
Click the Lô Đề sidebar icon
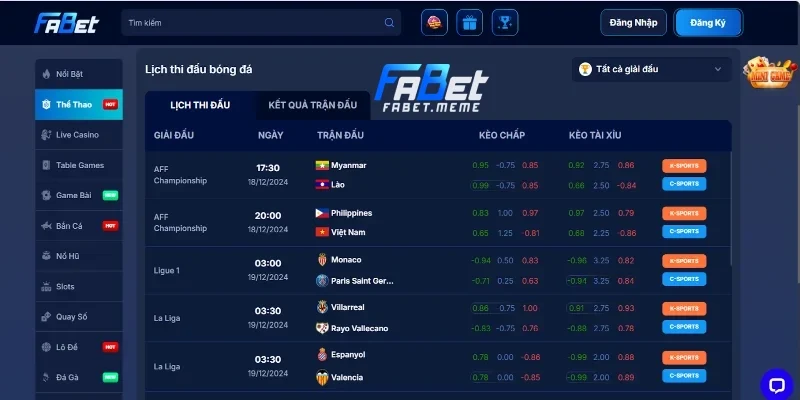tap(46, 347)
